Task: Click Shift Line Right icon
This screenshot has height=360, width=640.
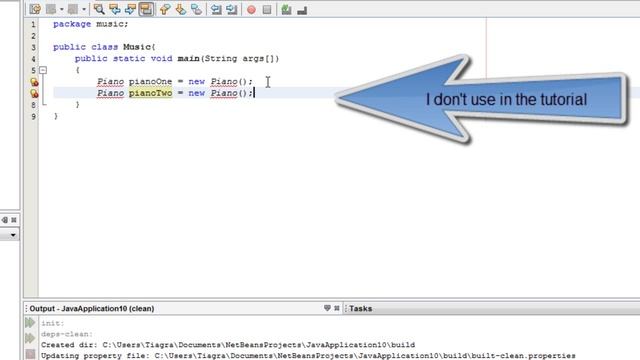Action: pyautogui.click(x=232, y=9)
